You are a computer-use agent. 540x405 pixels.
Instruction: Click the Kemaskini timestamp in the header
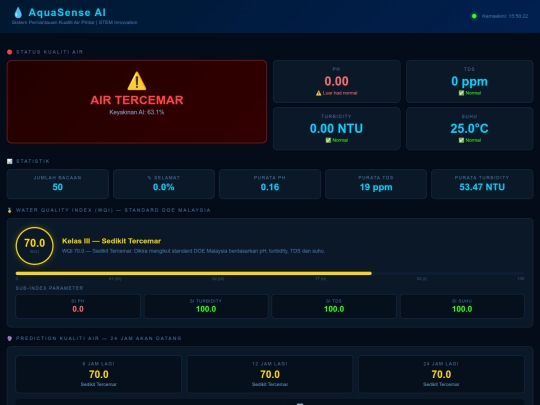click(505, 16)
